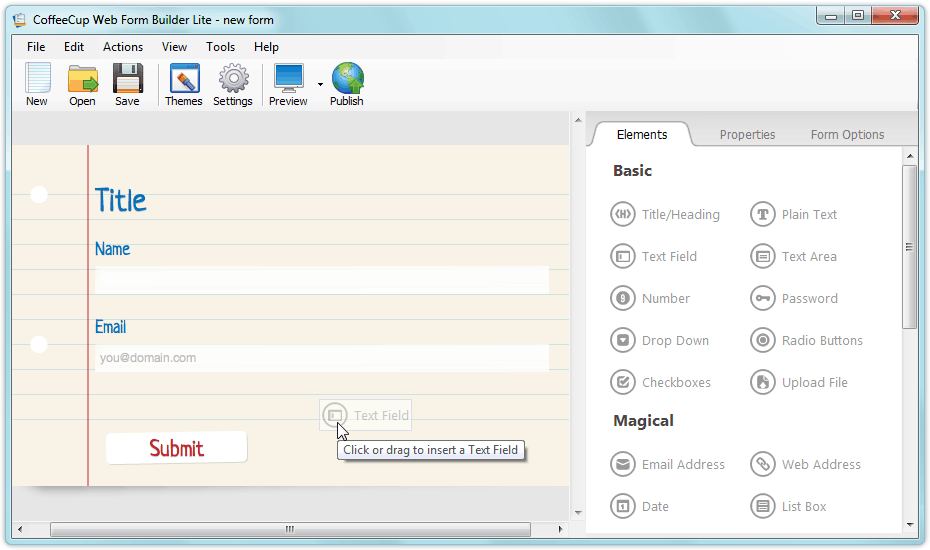Click the Email input field

321,358
